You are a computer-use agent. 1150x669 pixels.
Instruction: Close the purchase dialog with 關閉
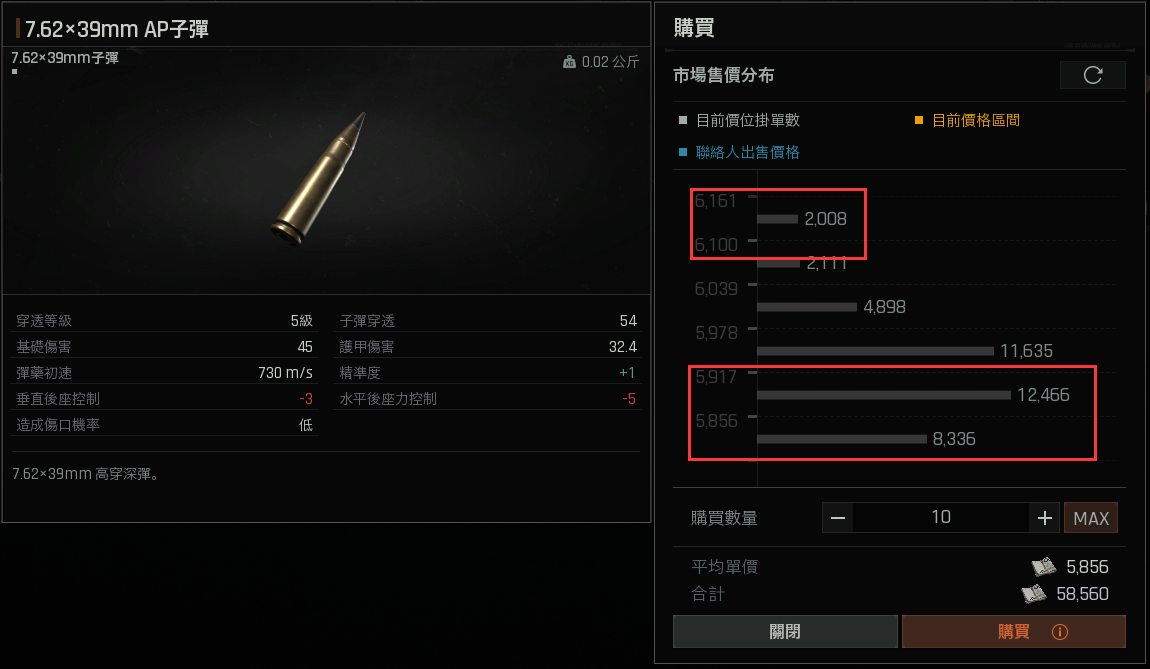coord(785,632)
